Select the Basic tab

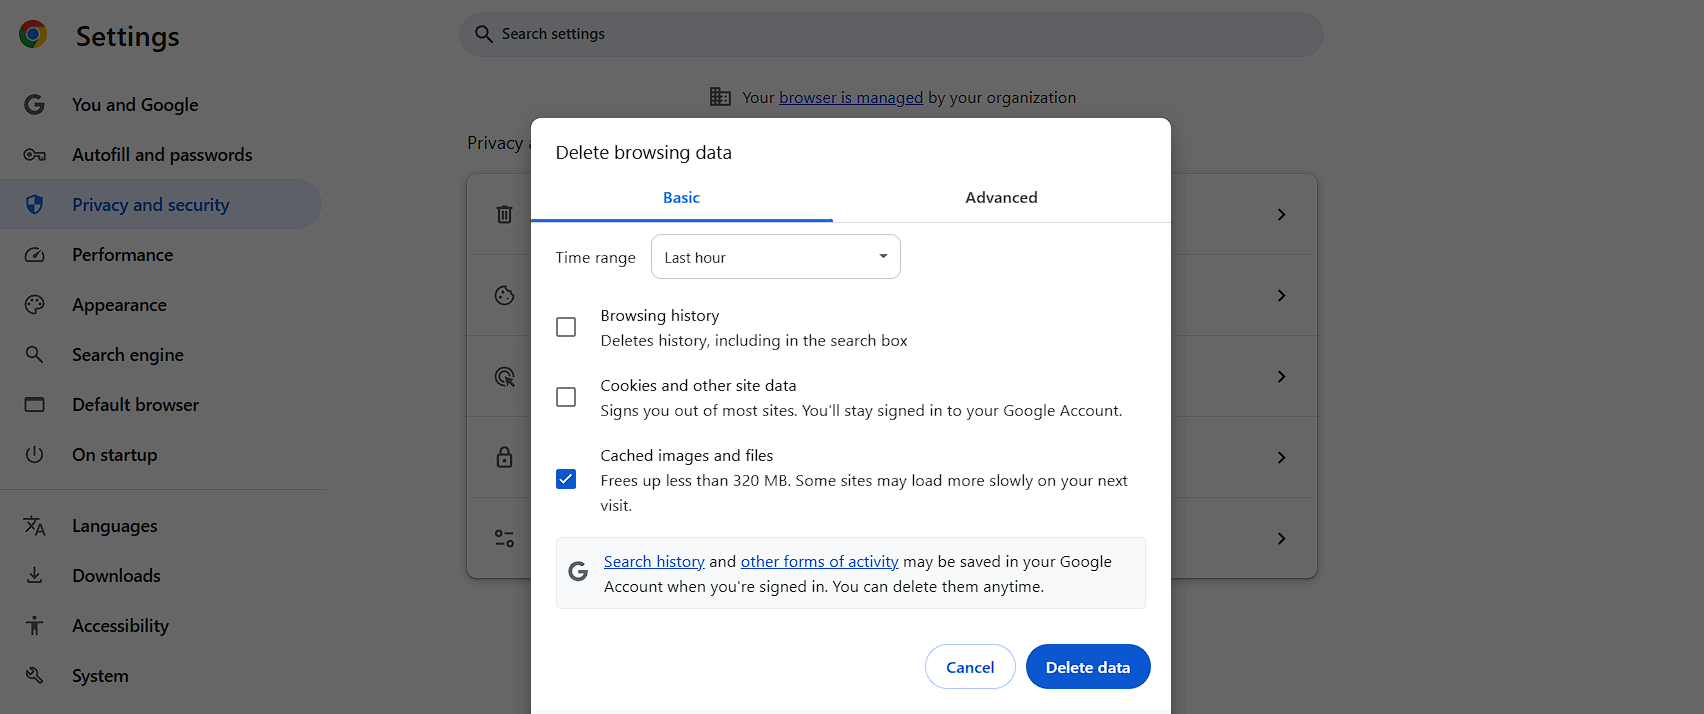[681, 198]
